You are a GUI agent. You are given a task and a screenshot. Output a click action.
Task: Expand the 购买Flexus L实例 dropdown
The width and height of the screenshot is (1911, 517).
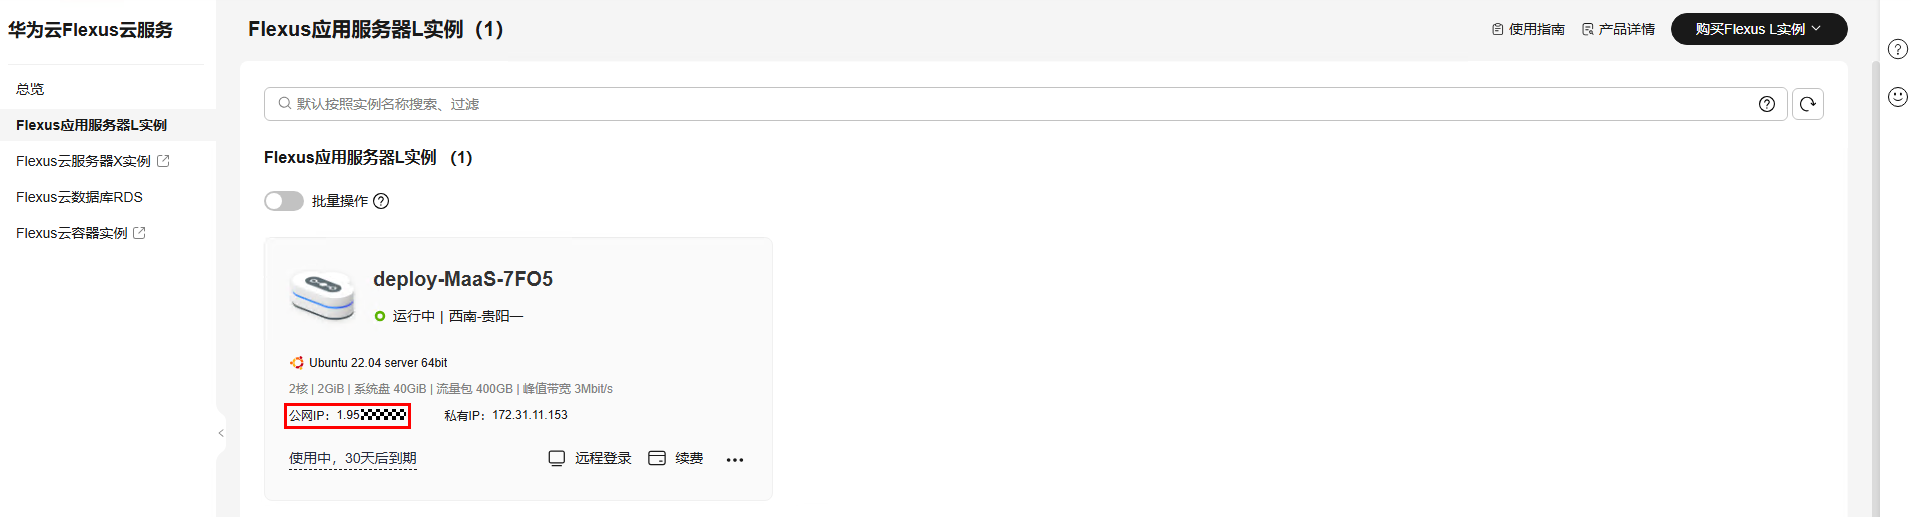pyautogui.click(x=1758, y=29)
